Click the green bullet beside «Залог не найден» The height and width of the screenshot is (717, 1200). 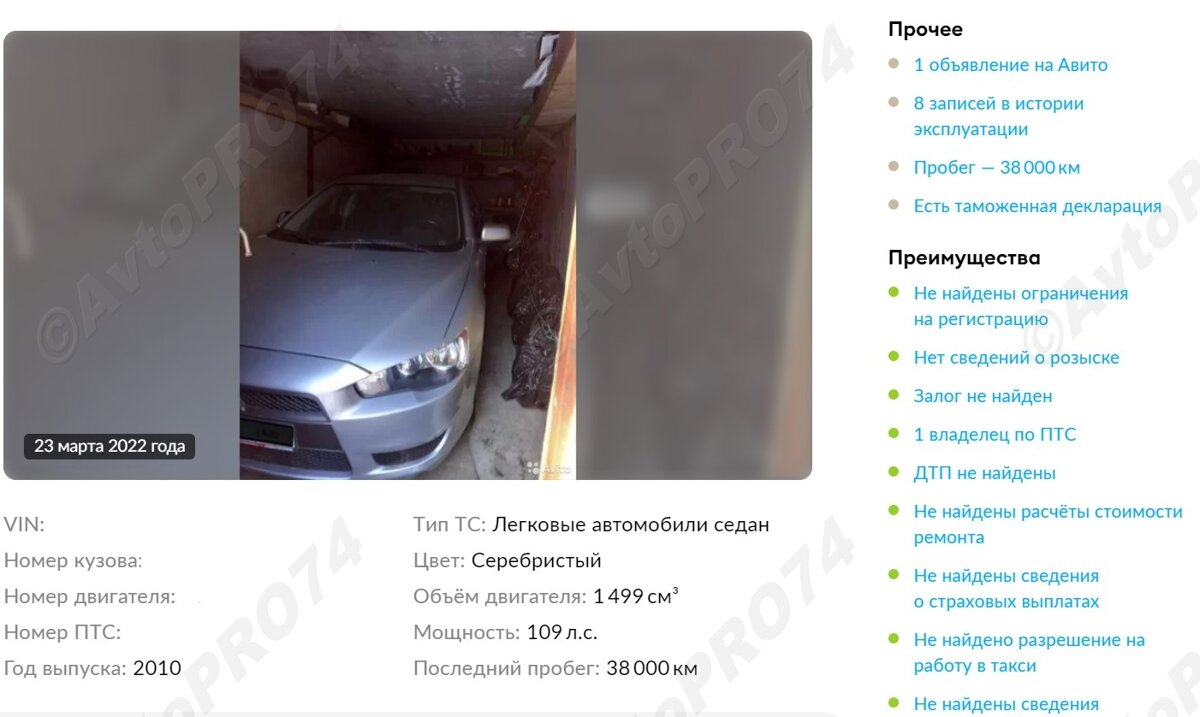(x=894, y=395)
